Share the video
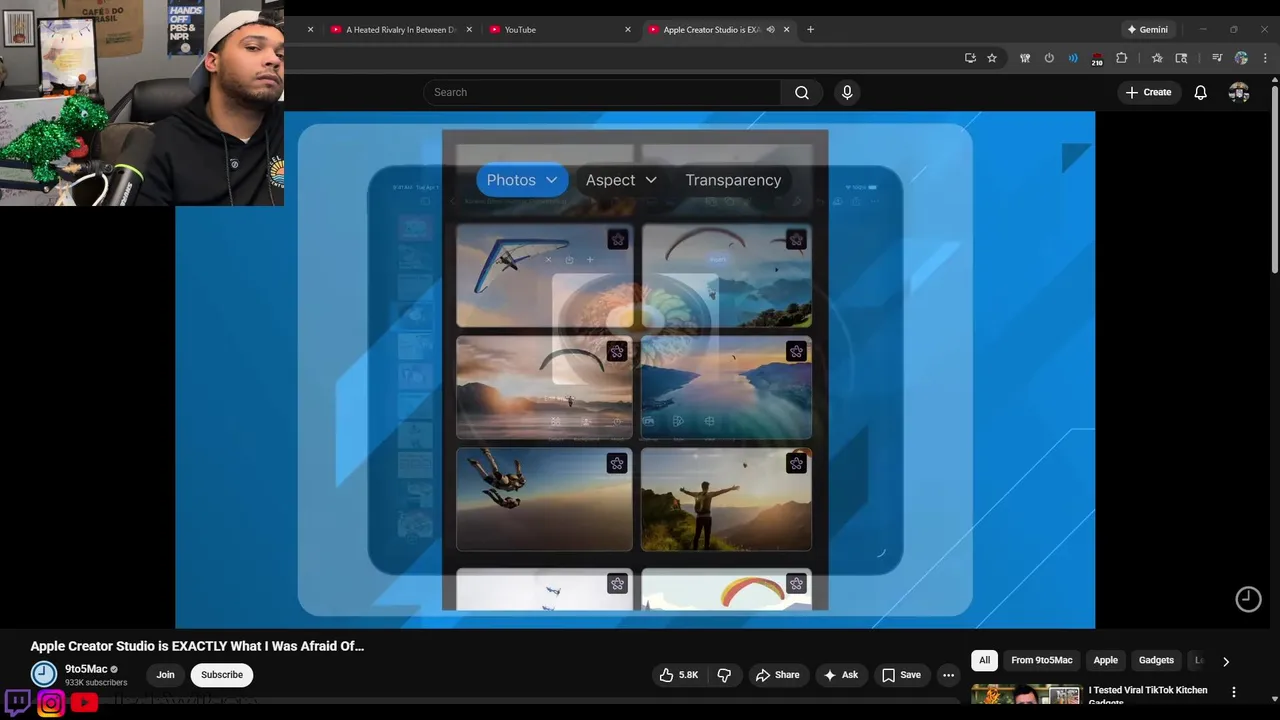Viewport: 1280px width, 720px height. point(777,675)
